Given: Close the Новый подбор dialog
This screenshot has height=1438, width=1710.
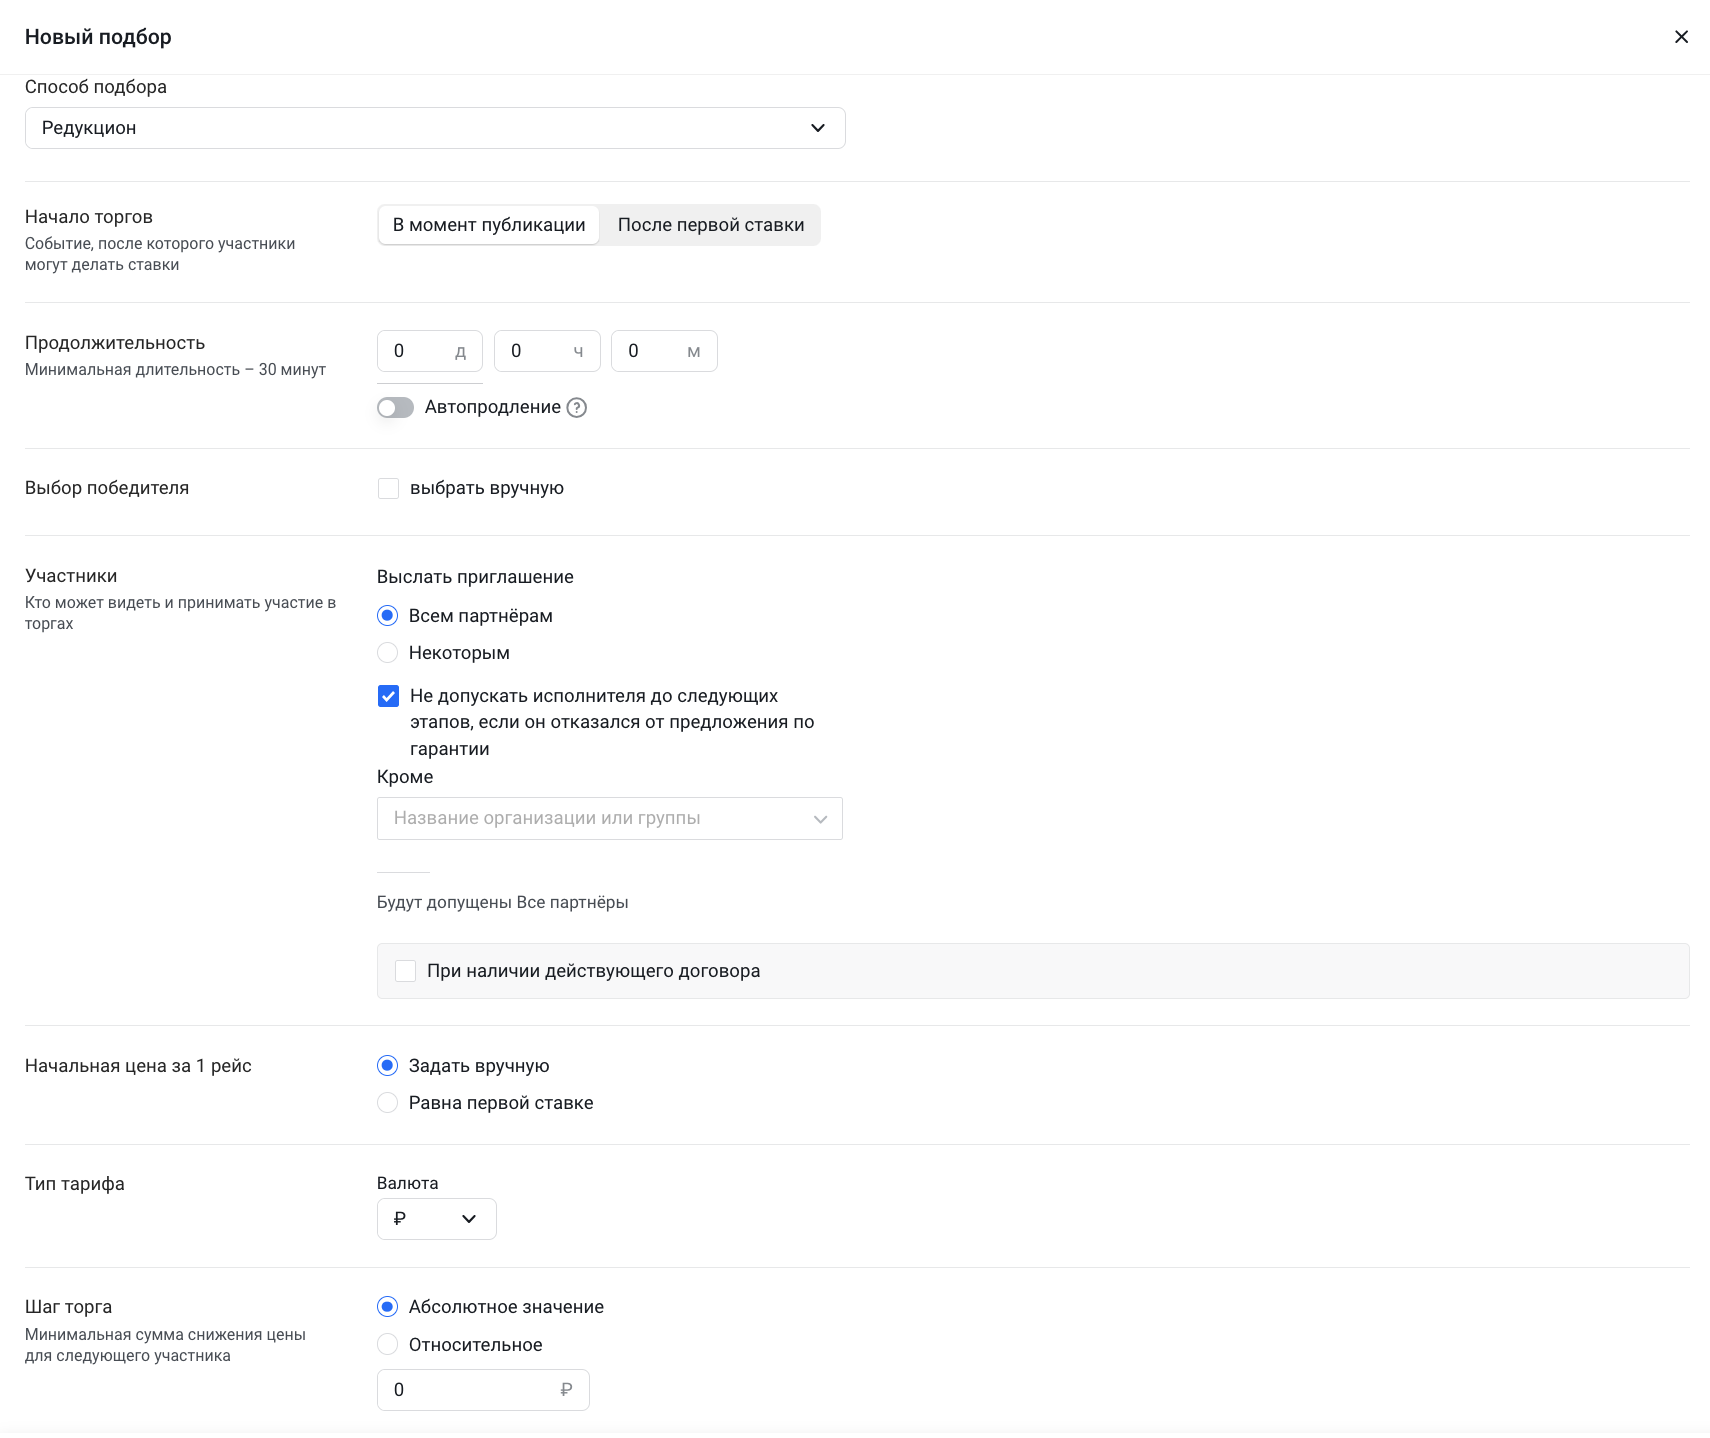Looking at the screenshot, I should [1681, 37].
